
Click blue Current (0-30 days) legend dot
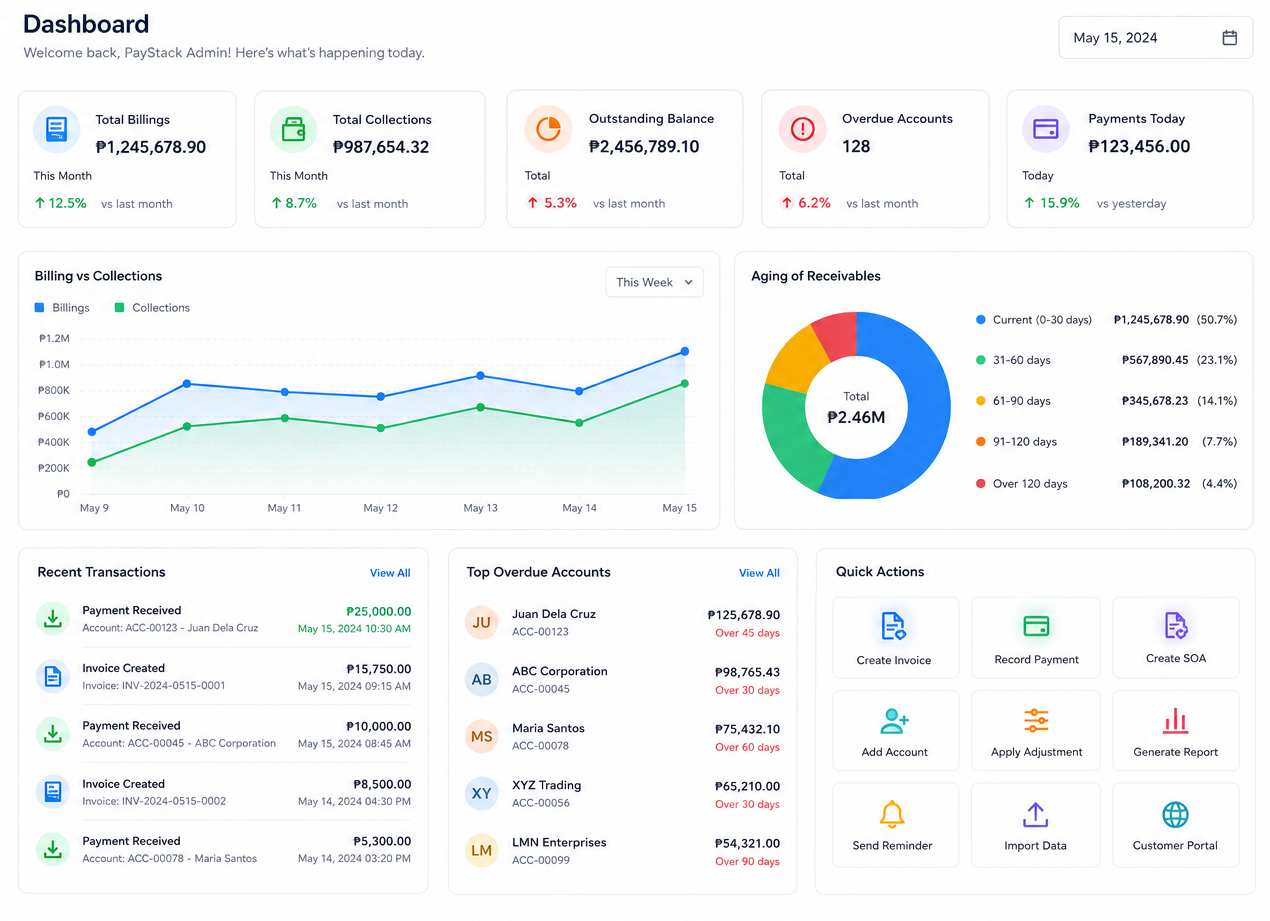coord(981,320)
